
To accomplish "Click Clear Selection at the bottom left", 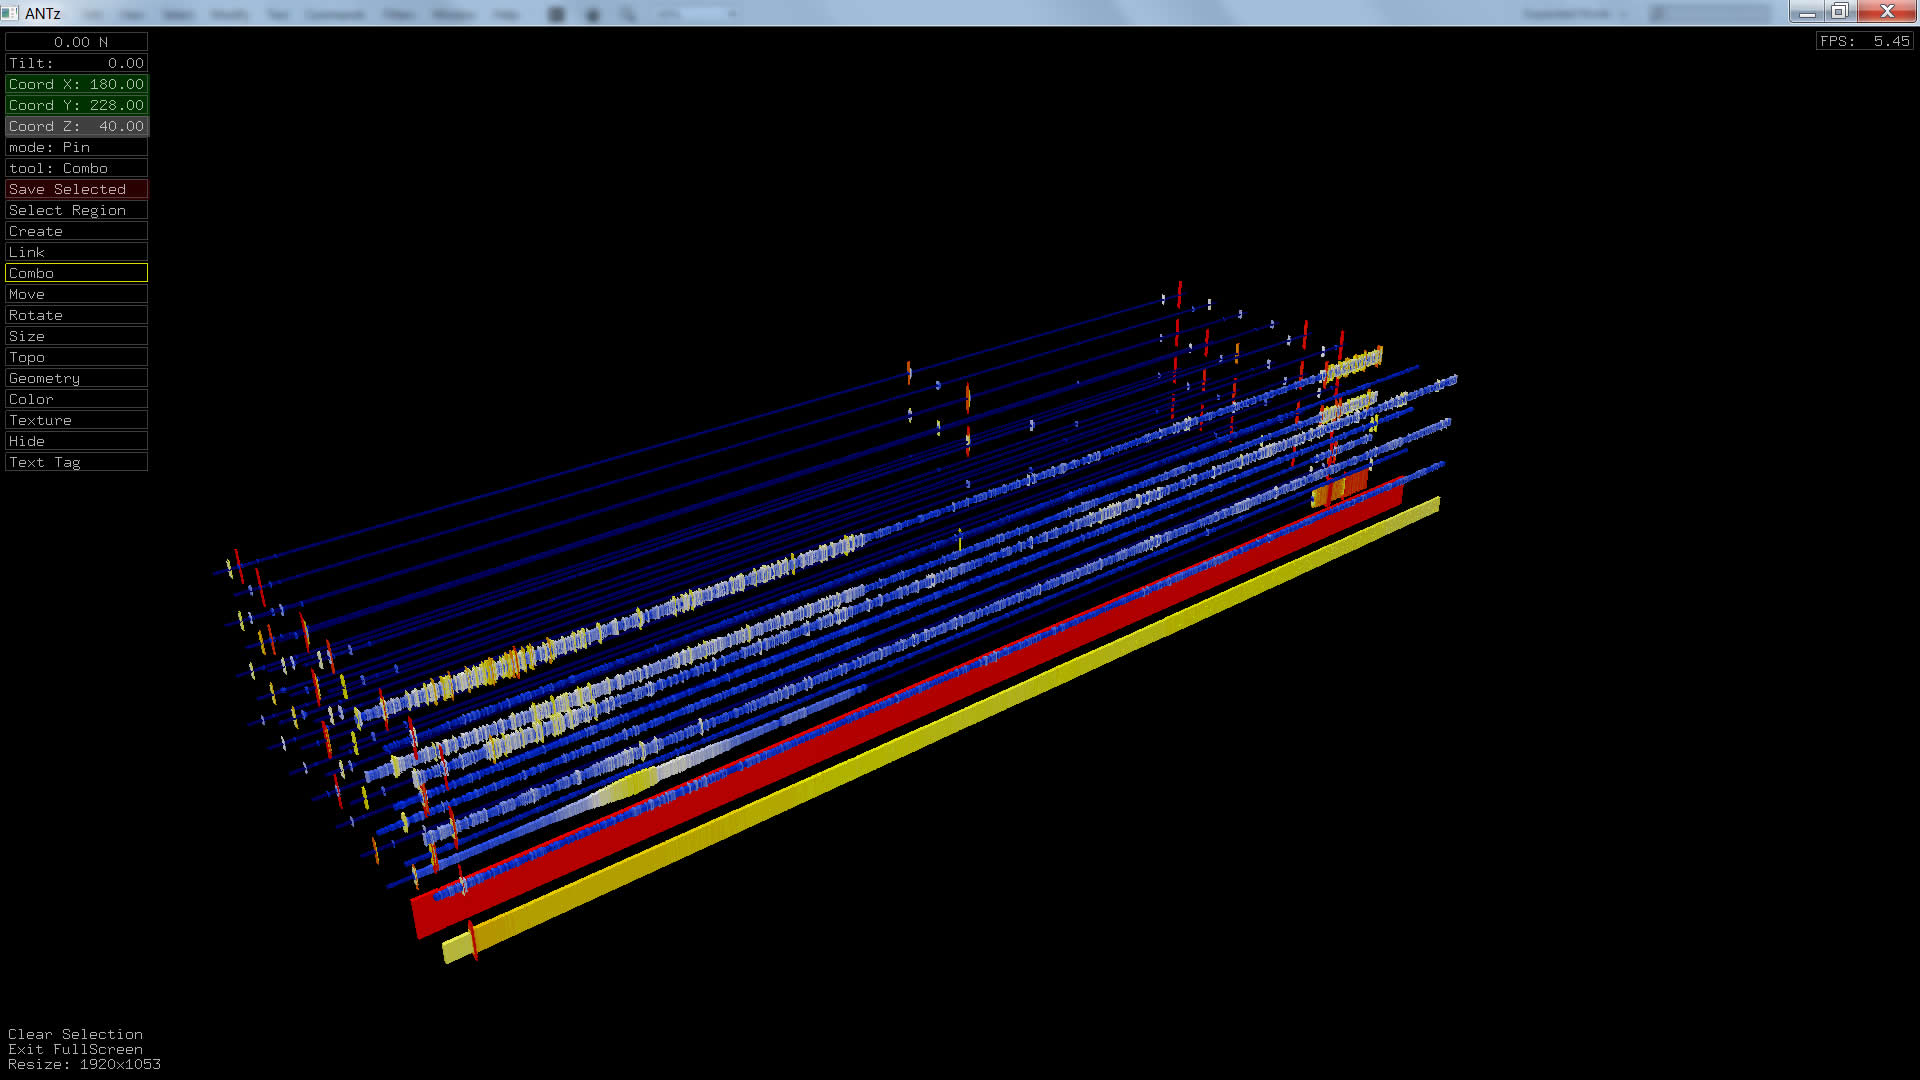I will tap(75, 1034).
